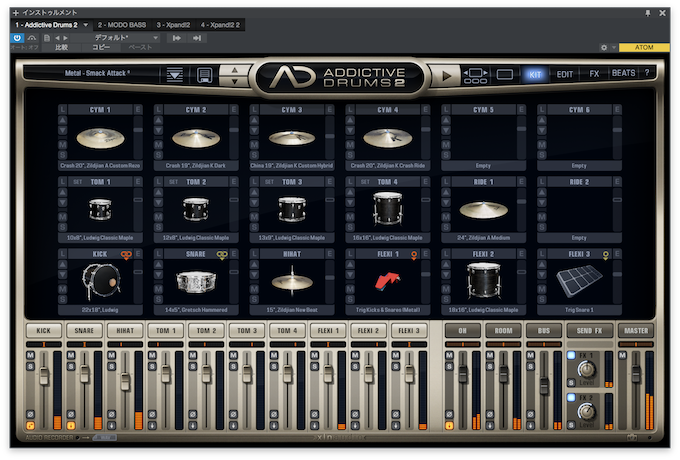Click the yellow ATOM controller button
Screen dimensions: 680x460
pos(644,47)
